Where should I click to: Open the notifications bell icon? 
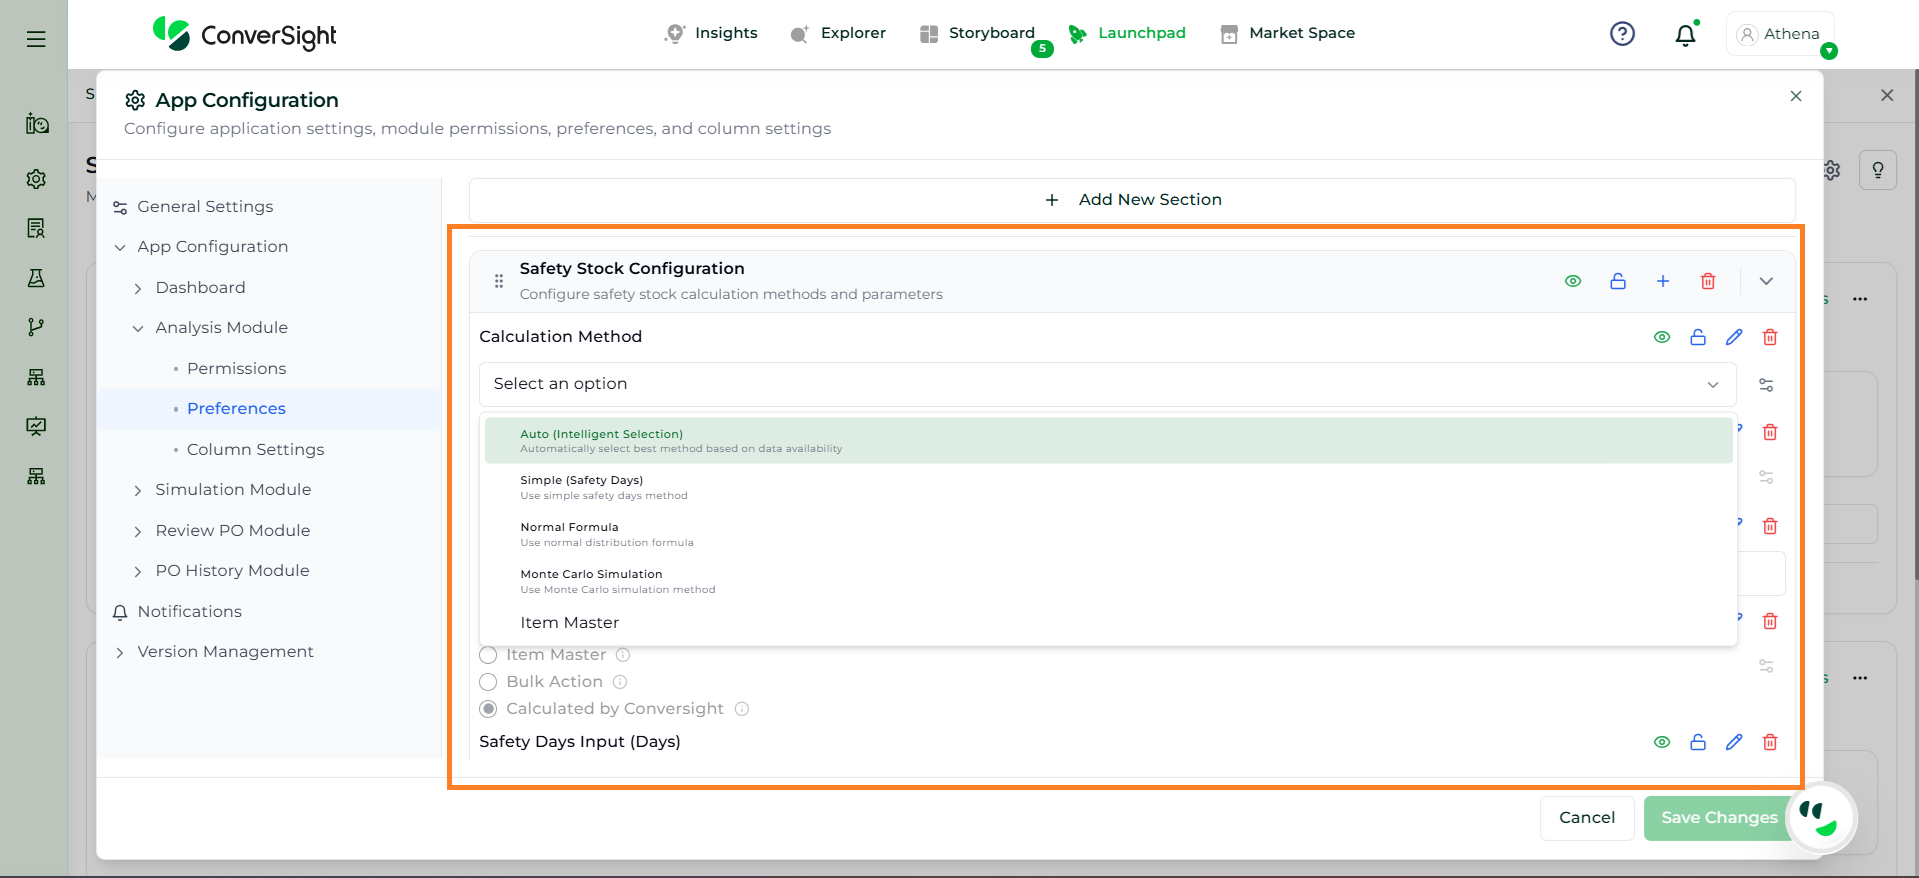point(1685,35)
